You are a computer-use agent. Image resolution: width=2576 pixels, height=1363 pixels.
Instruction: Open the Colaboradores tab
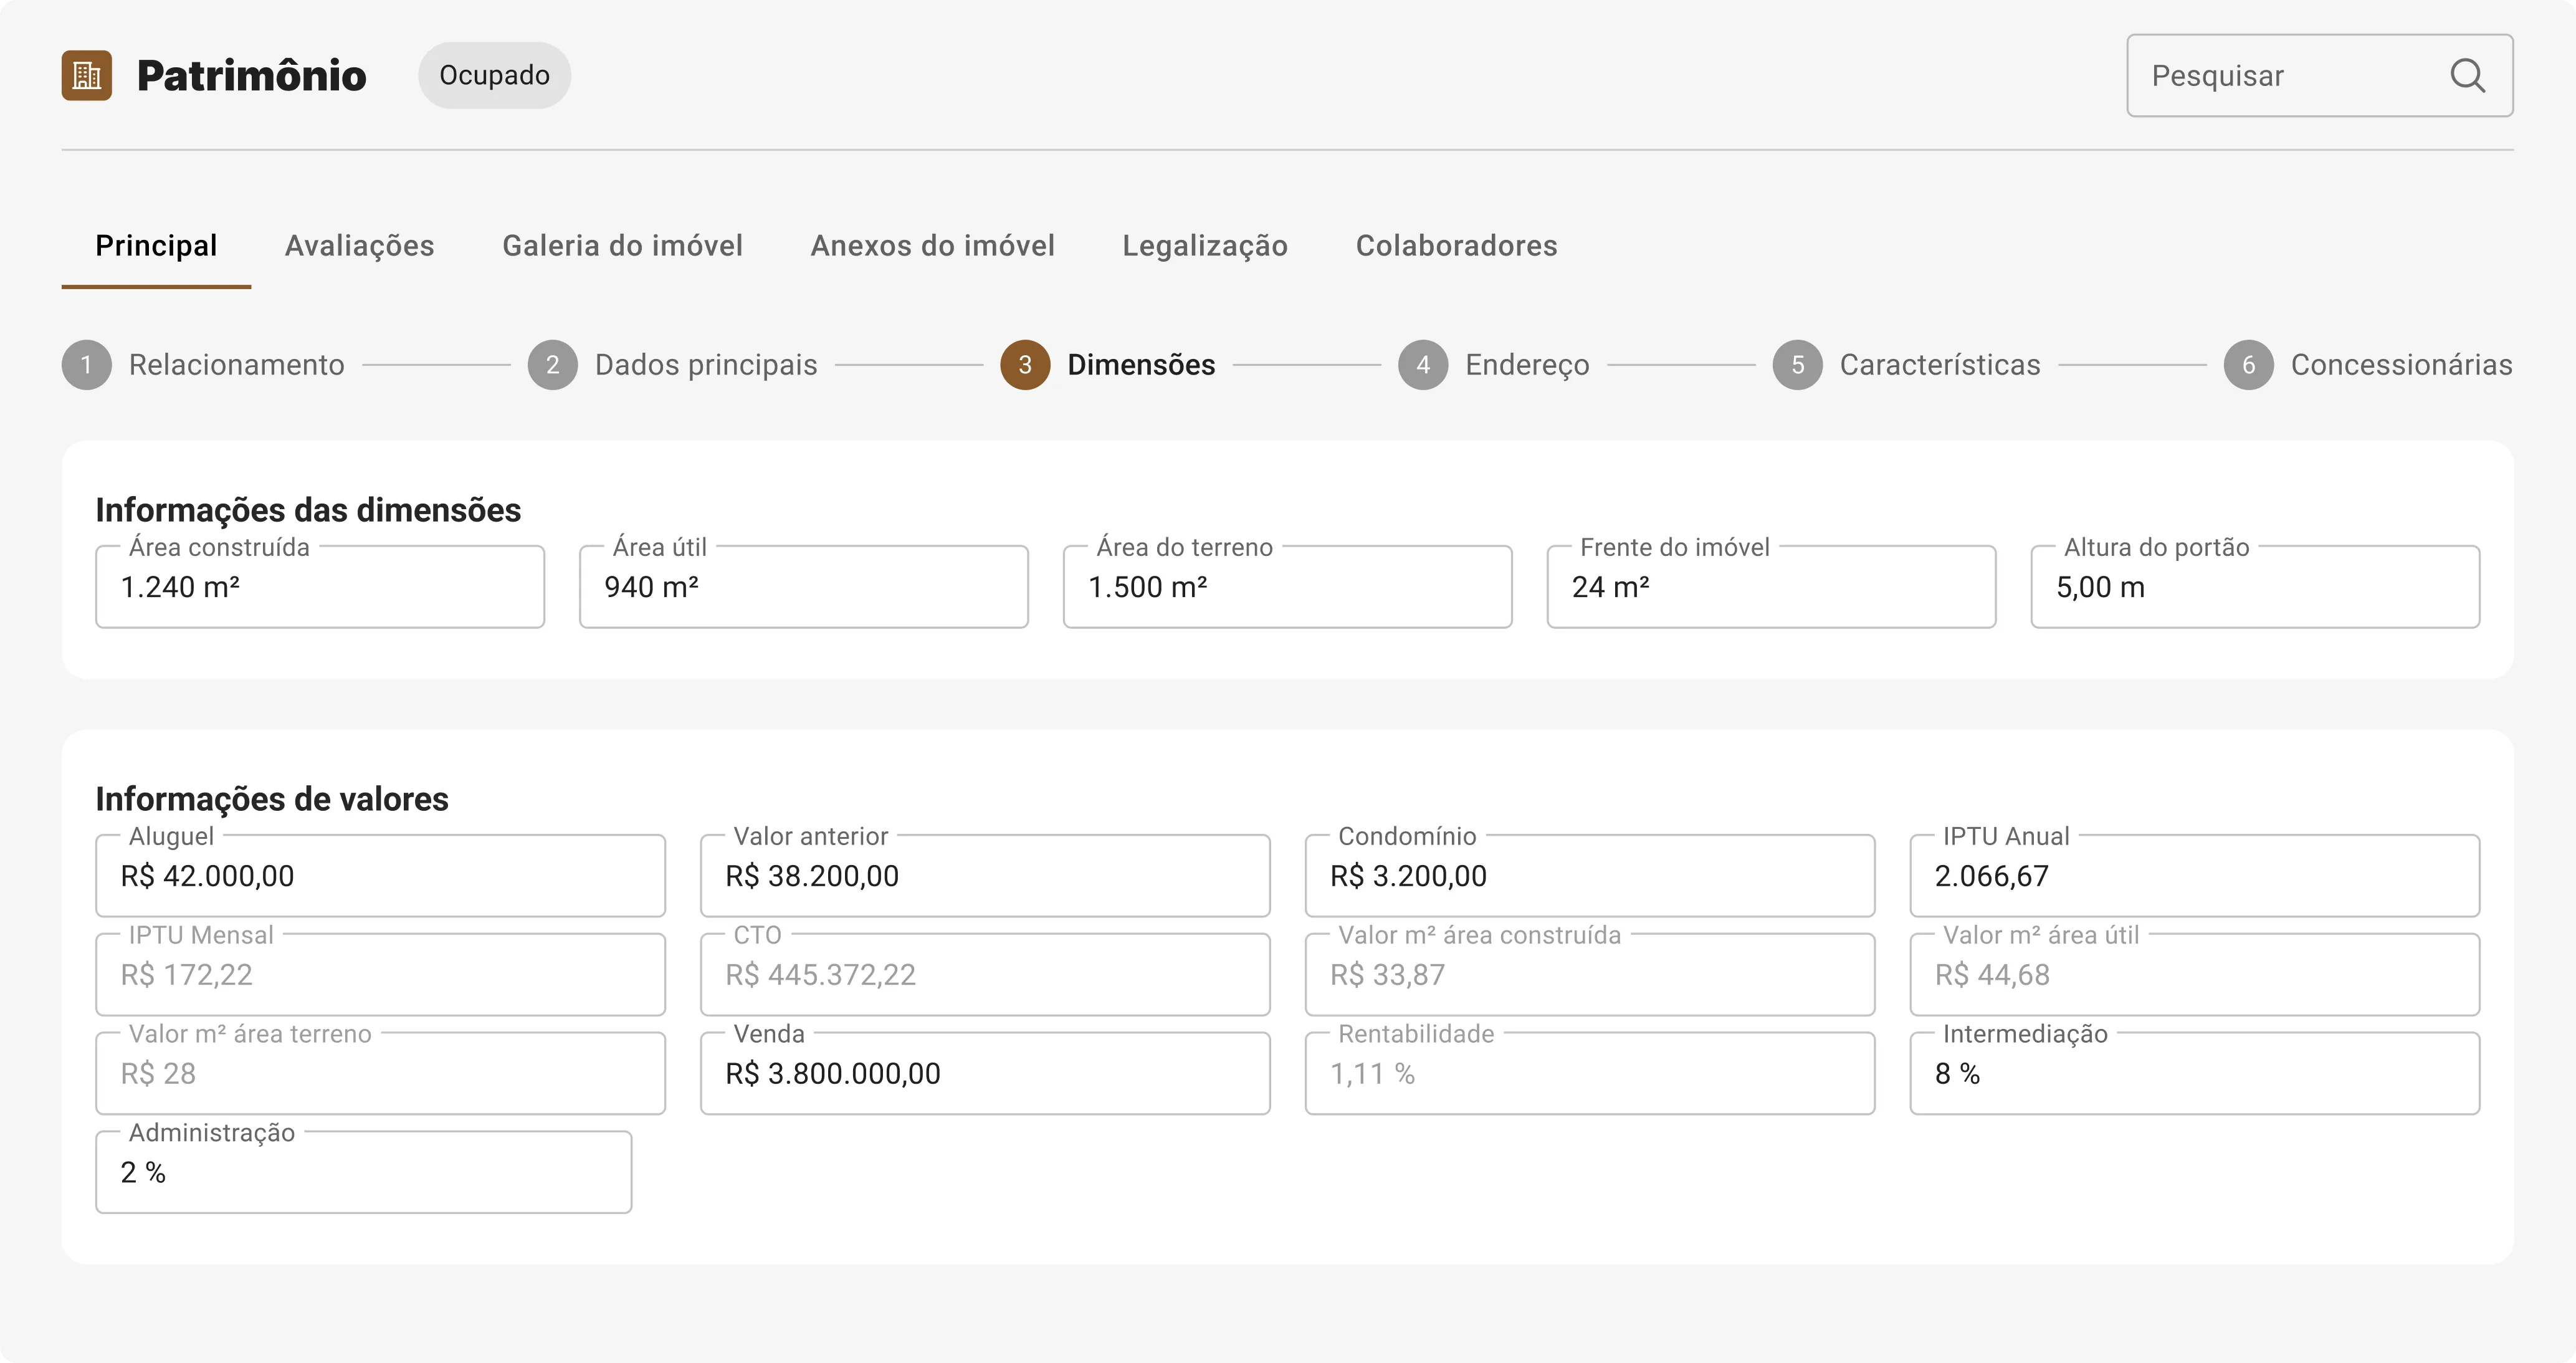point(1457,246)
